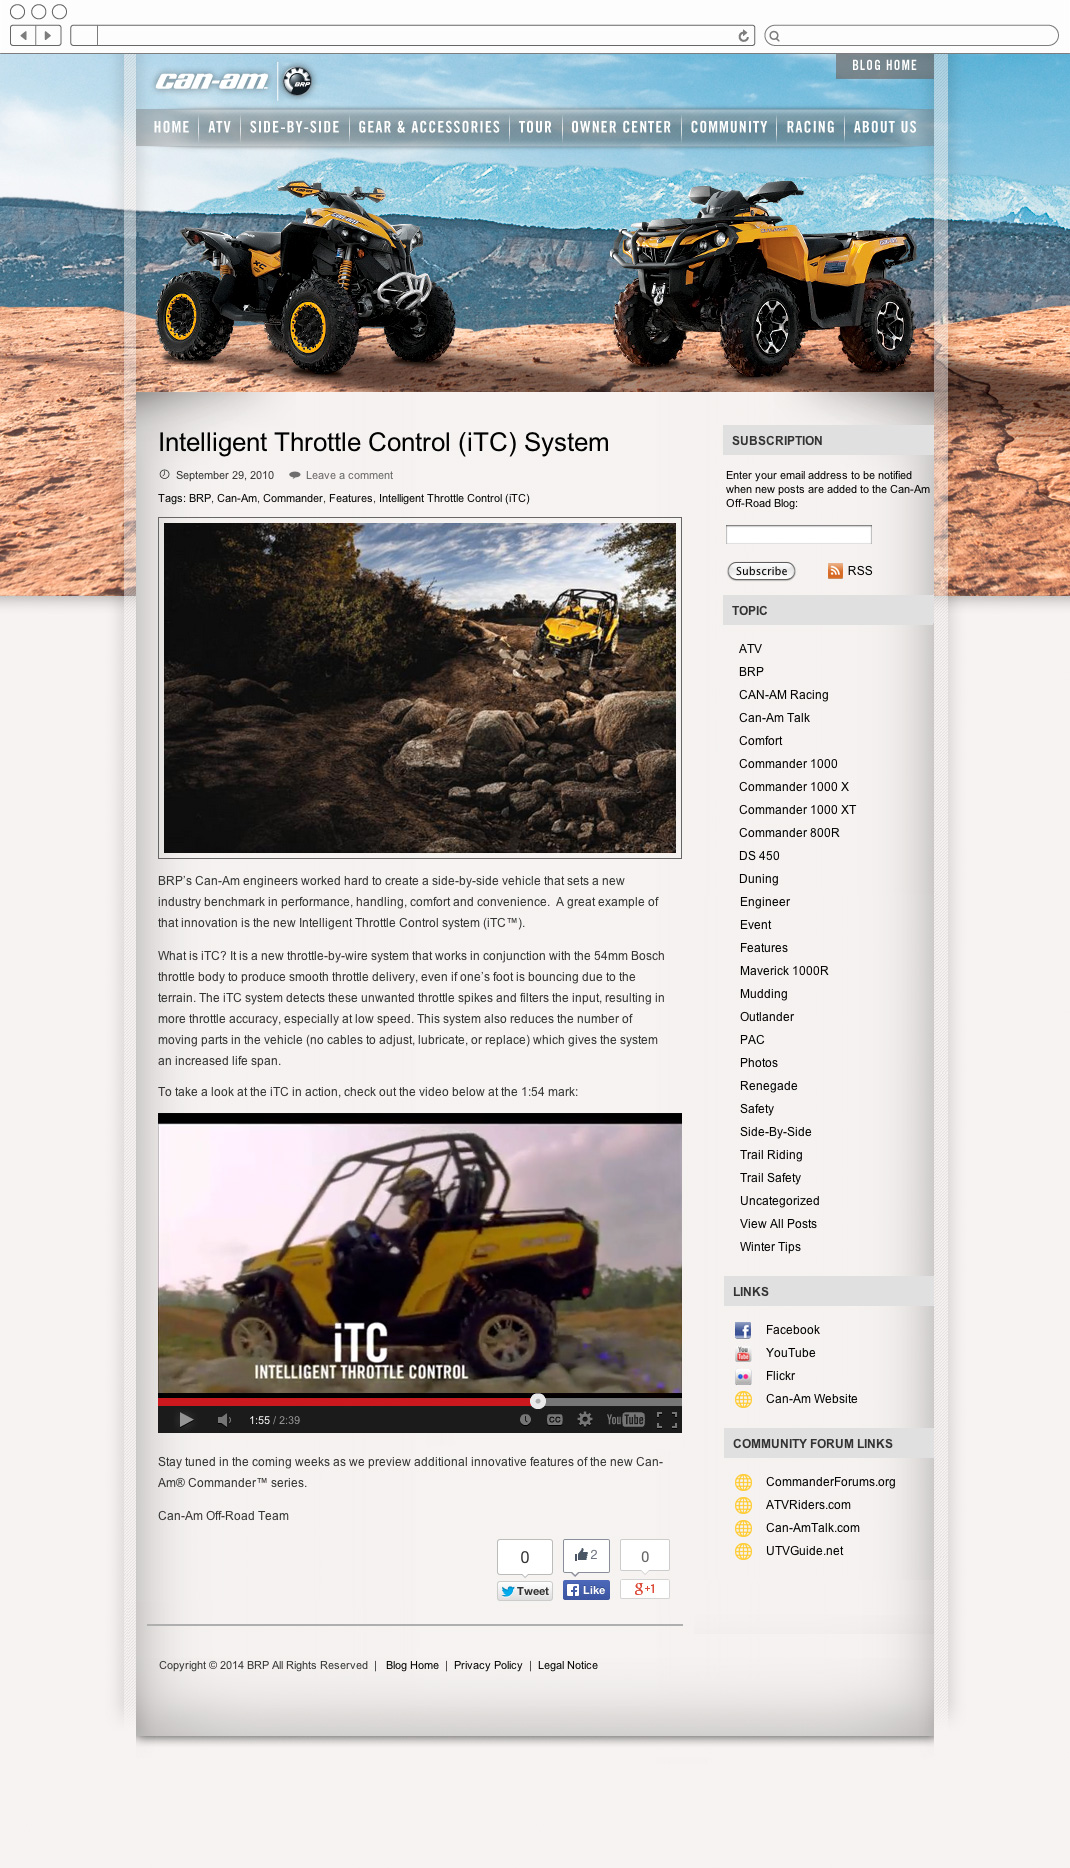Click the Google +1 button
Image resolution: width=1070 pixels, height=1868 pixels.
point(645,1589)
